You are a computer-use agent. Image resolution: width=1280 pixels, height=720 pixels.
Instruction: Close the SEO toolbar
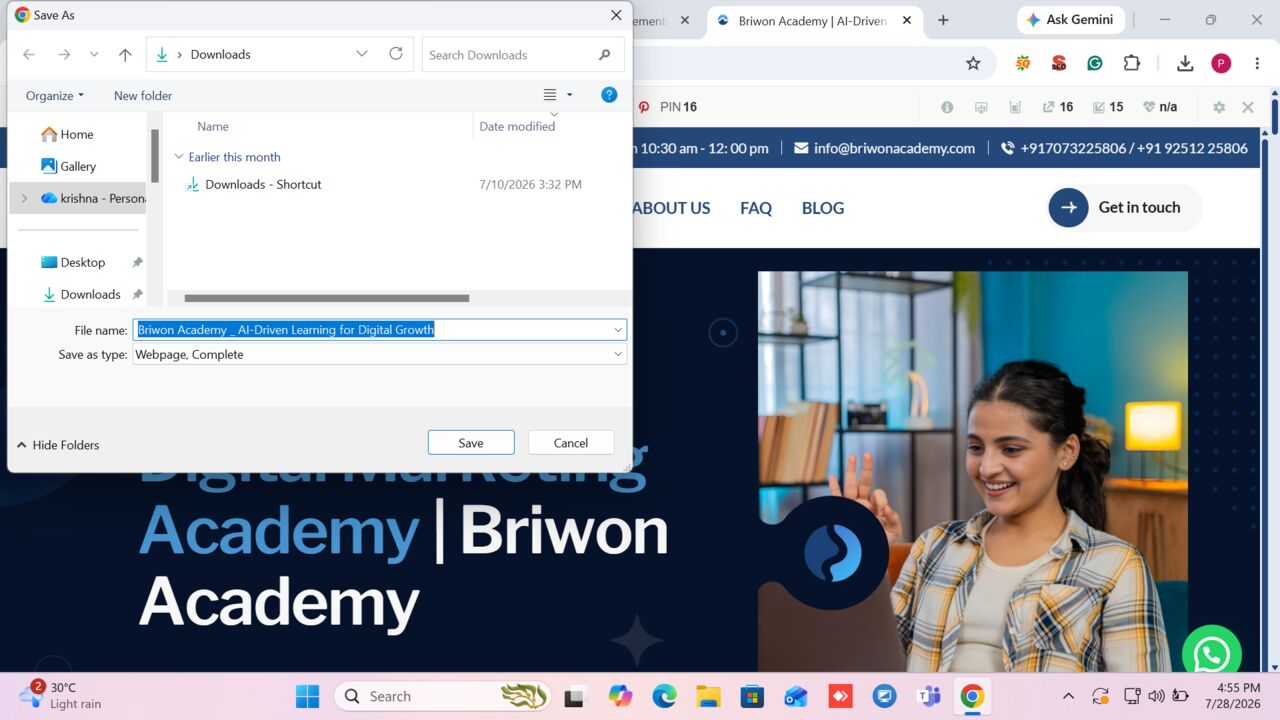[x=1248, y=107]
